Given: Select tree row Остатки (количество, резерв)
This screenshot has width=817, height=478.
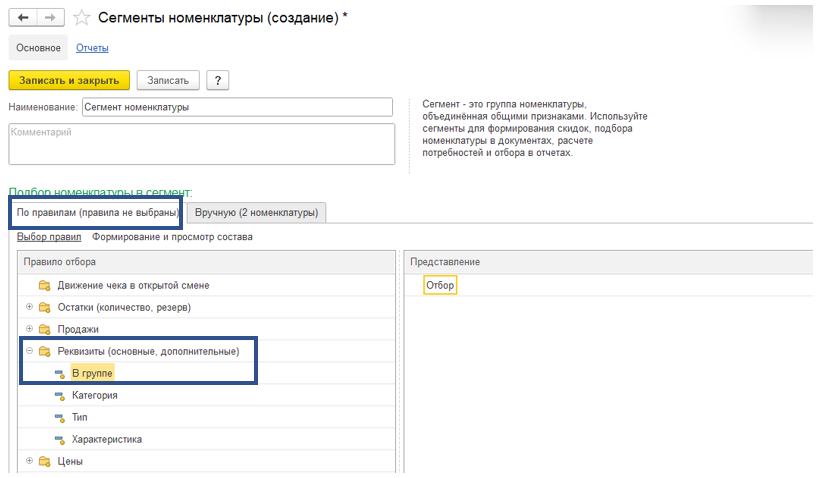Looking at the screenshot, I should click(x=206, y=308).
